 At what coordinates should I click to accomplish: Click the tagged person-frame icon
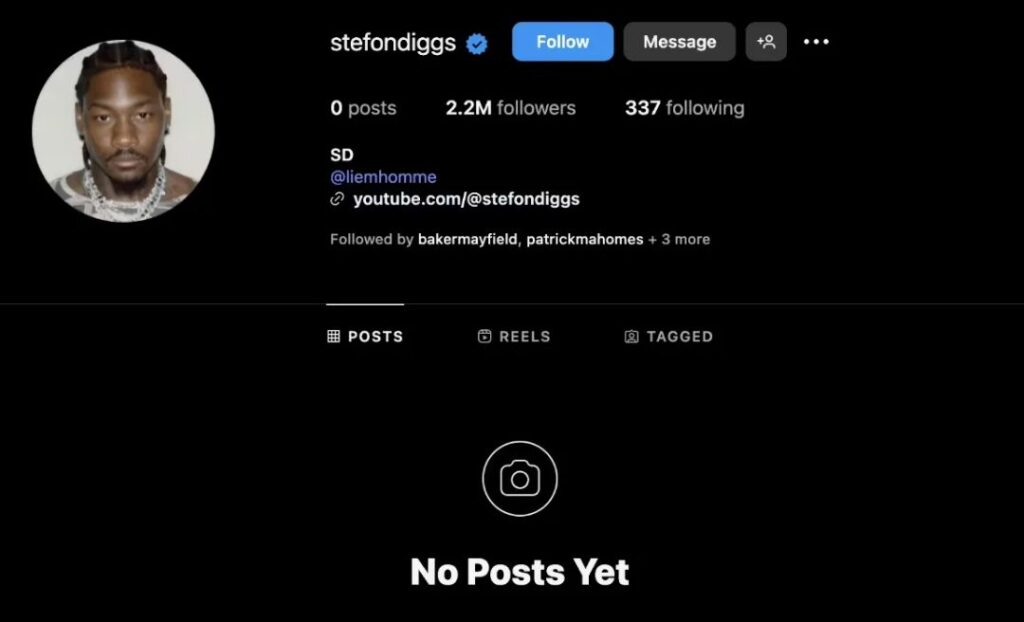click(632, 336)
